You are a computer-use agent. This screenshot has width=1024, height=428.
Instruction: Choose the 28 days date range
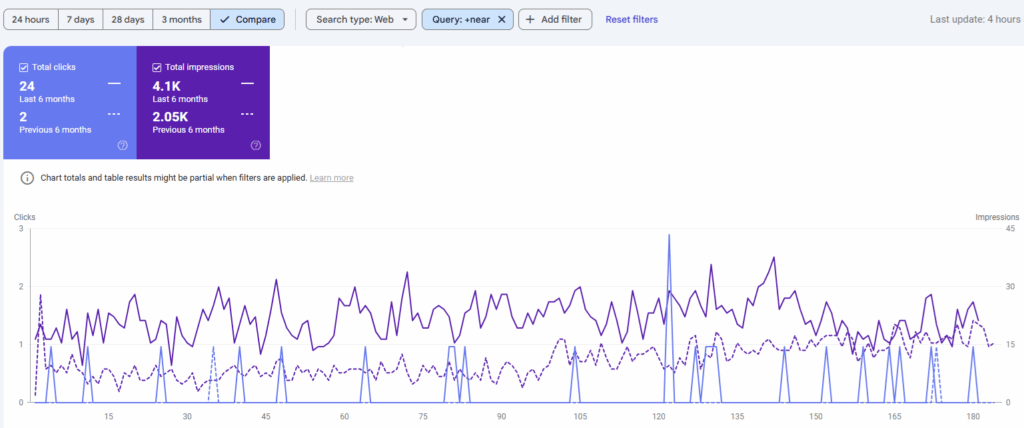127,19
